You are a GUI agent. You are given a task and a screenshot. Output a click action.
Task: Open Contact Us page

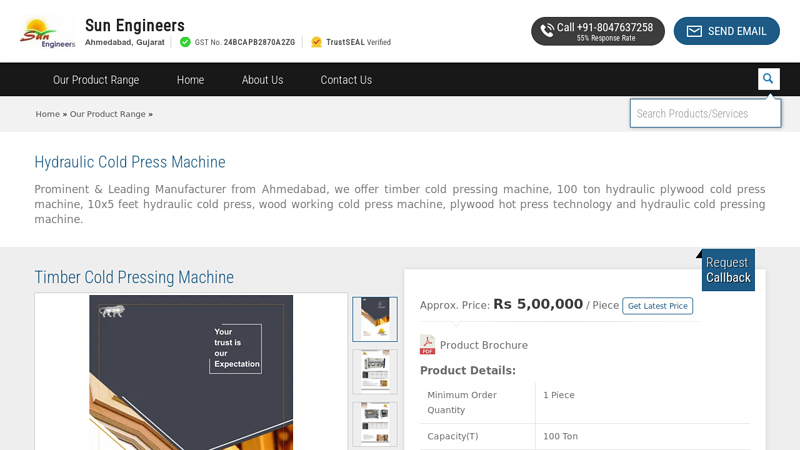(346, 80)
